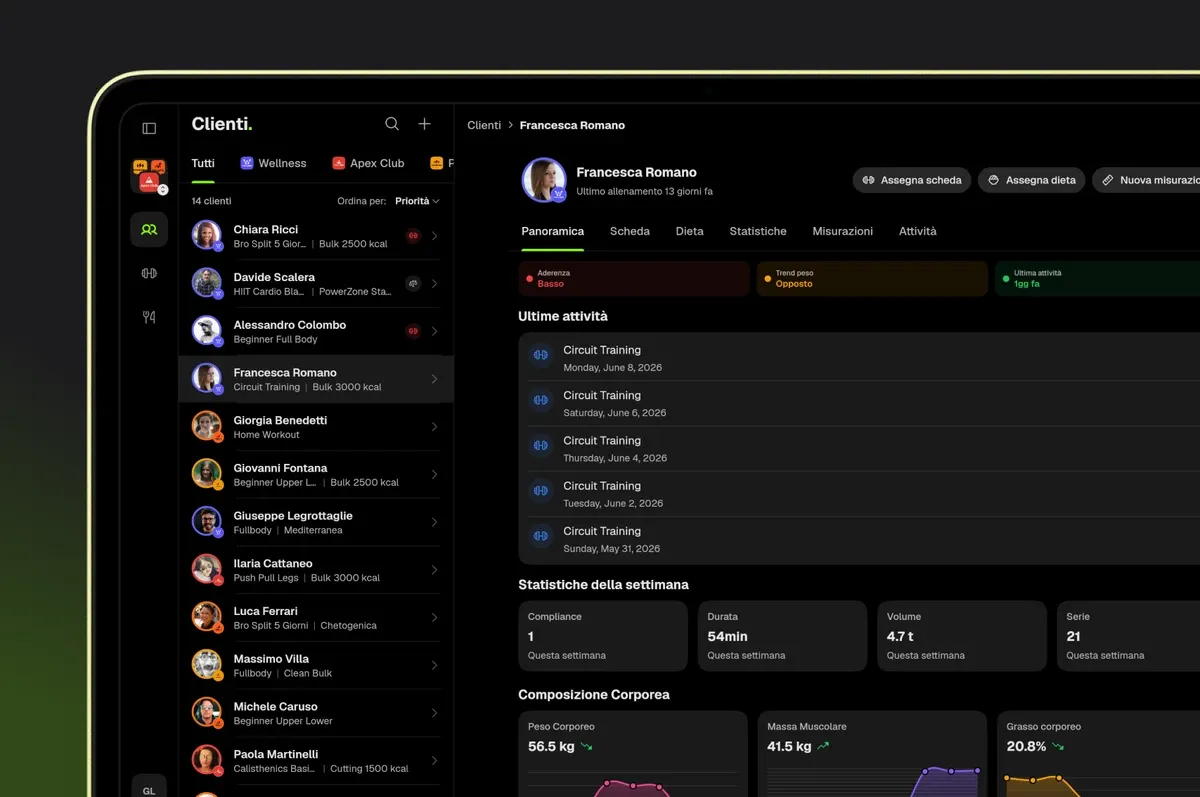
Task: Expand the Giovanni Fontana row chevron
Action: click(x=435, y=474)
